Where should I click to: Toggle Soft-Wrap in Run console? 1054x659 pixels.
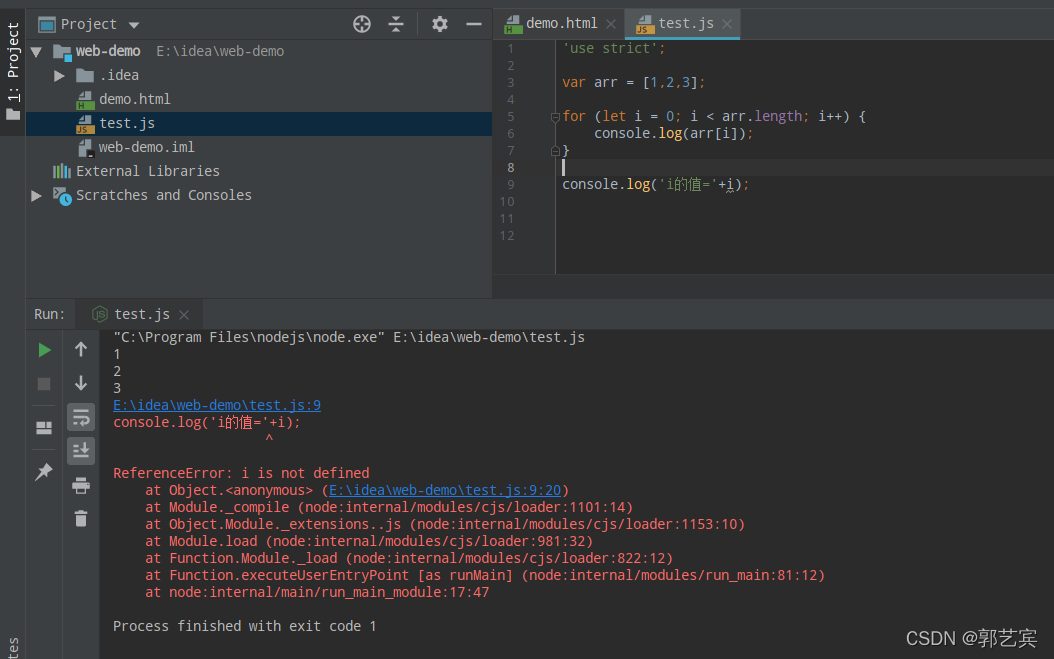[x=81, y=418]
